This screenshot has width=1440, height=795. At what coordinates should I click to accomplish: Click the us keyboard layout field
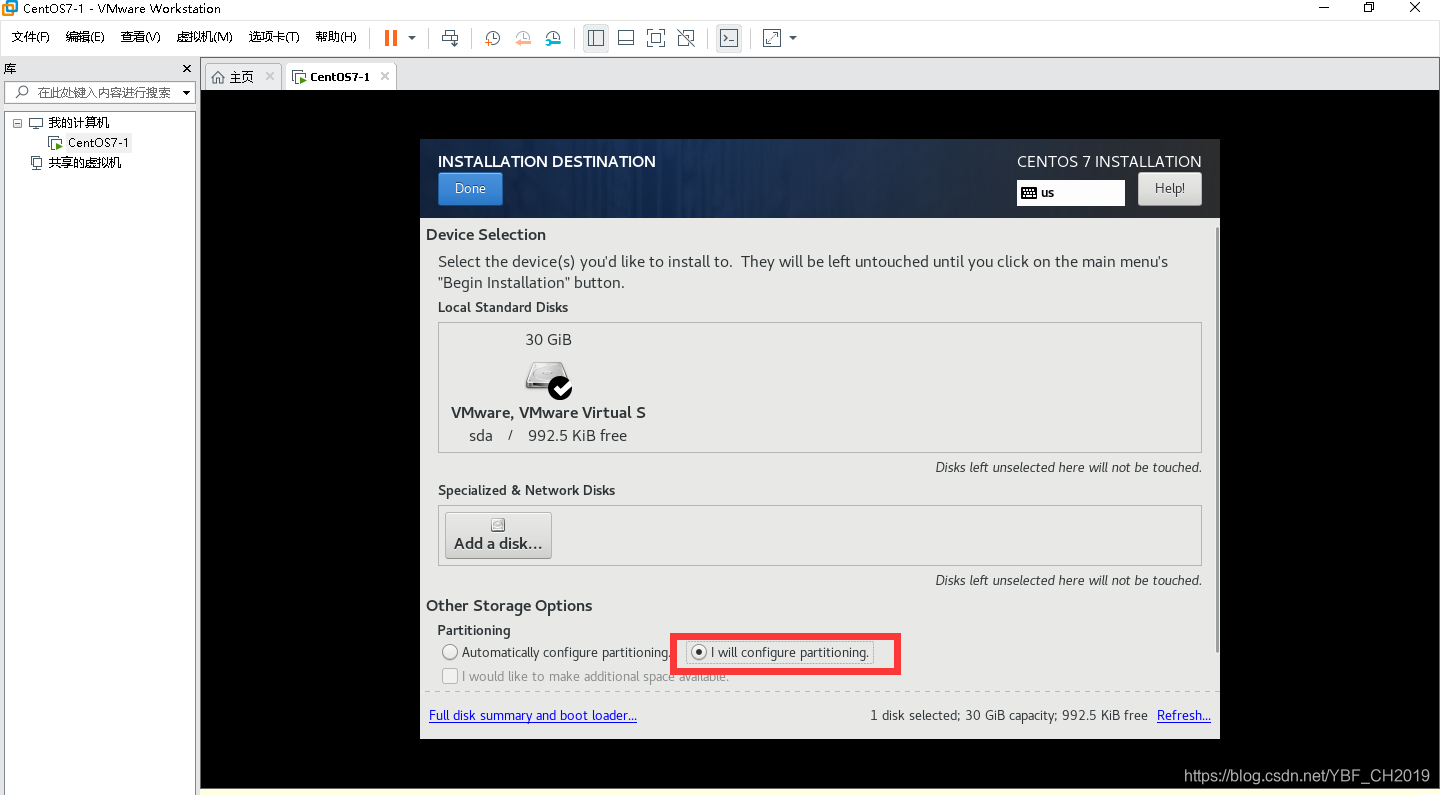(x=1071, y=193)
